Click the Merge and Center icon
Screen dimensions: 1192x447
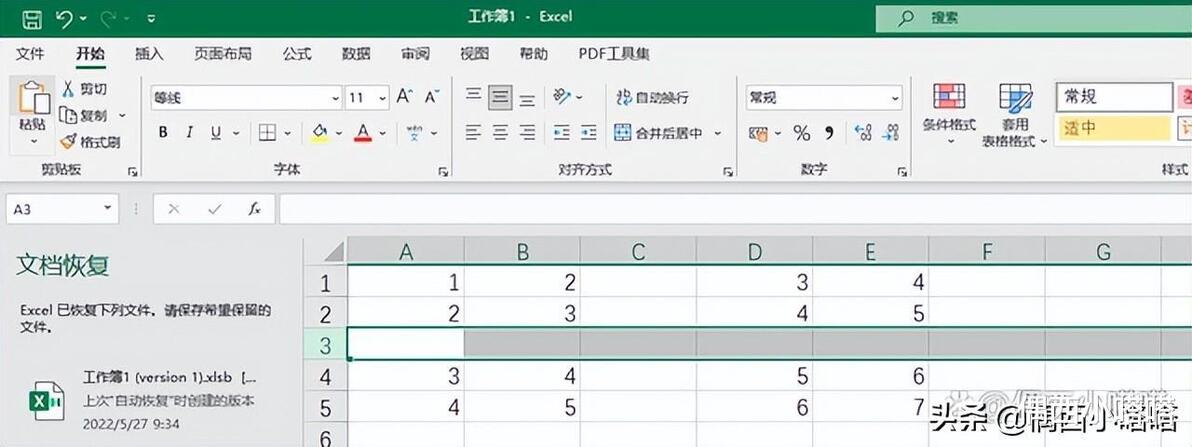[623, 133]
